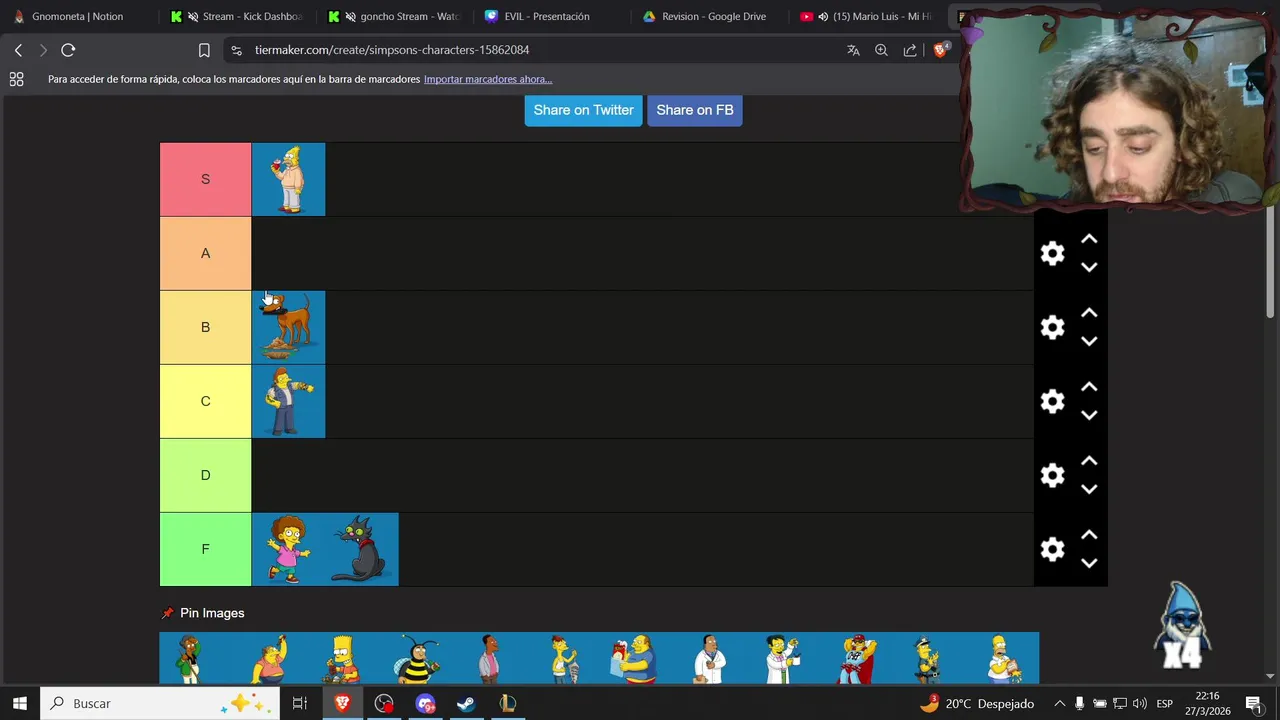The width and height of the screenshot is (1280, 720).
Task: Click the Share on Twitter button
Action: pos(583,110)
